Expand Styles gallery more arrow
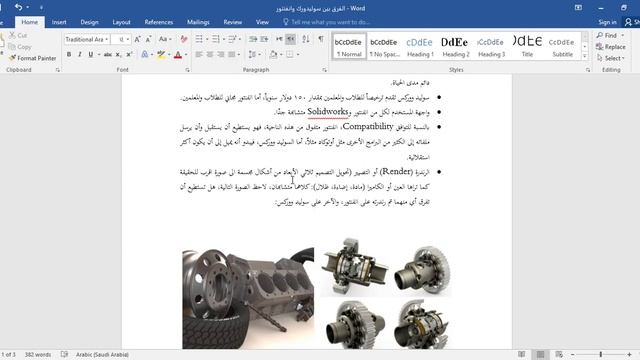Image resolution: width=640 pixels, height=360 pixels. (x=585, y=56)
